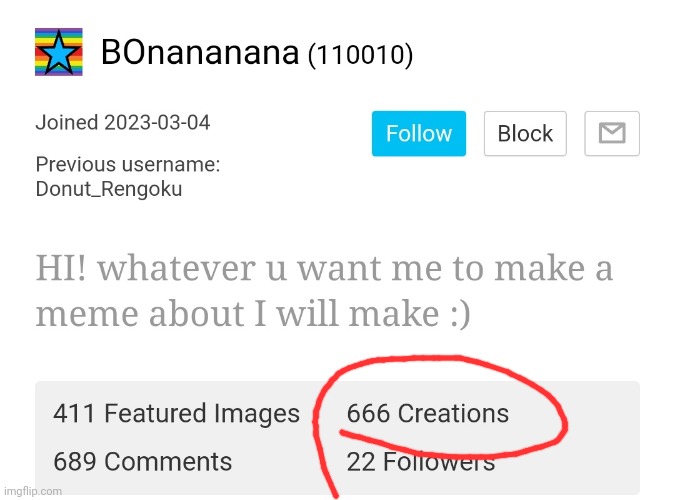
Task: Click empty gray stats panel area beside Creations
Action: [x=598, y=413]
